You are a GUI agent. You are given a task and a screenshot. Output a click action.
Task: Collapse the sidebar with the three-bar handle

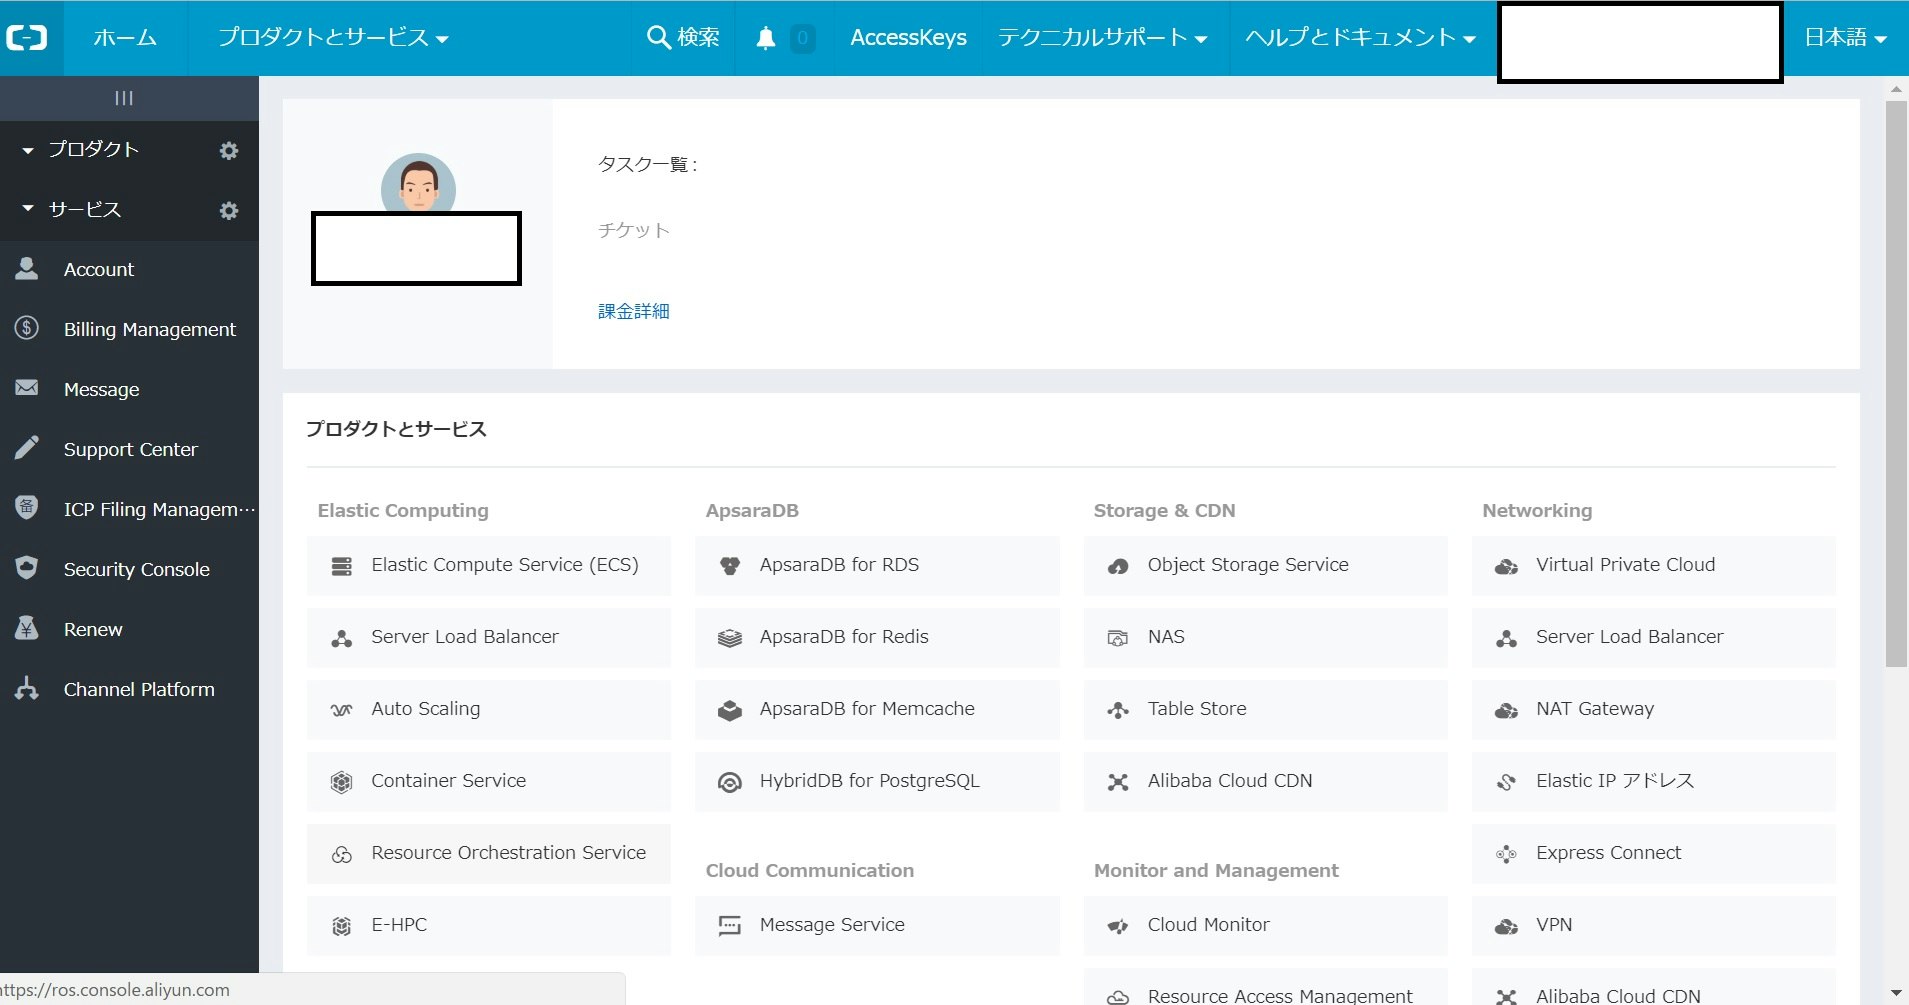tap(124, 98)
